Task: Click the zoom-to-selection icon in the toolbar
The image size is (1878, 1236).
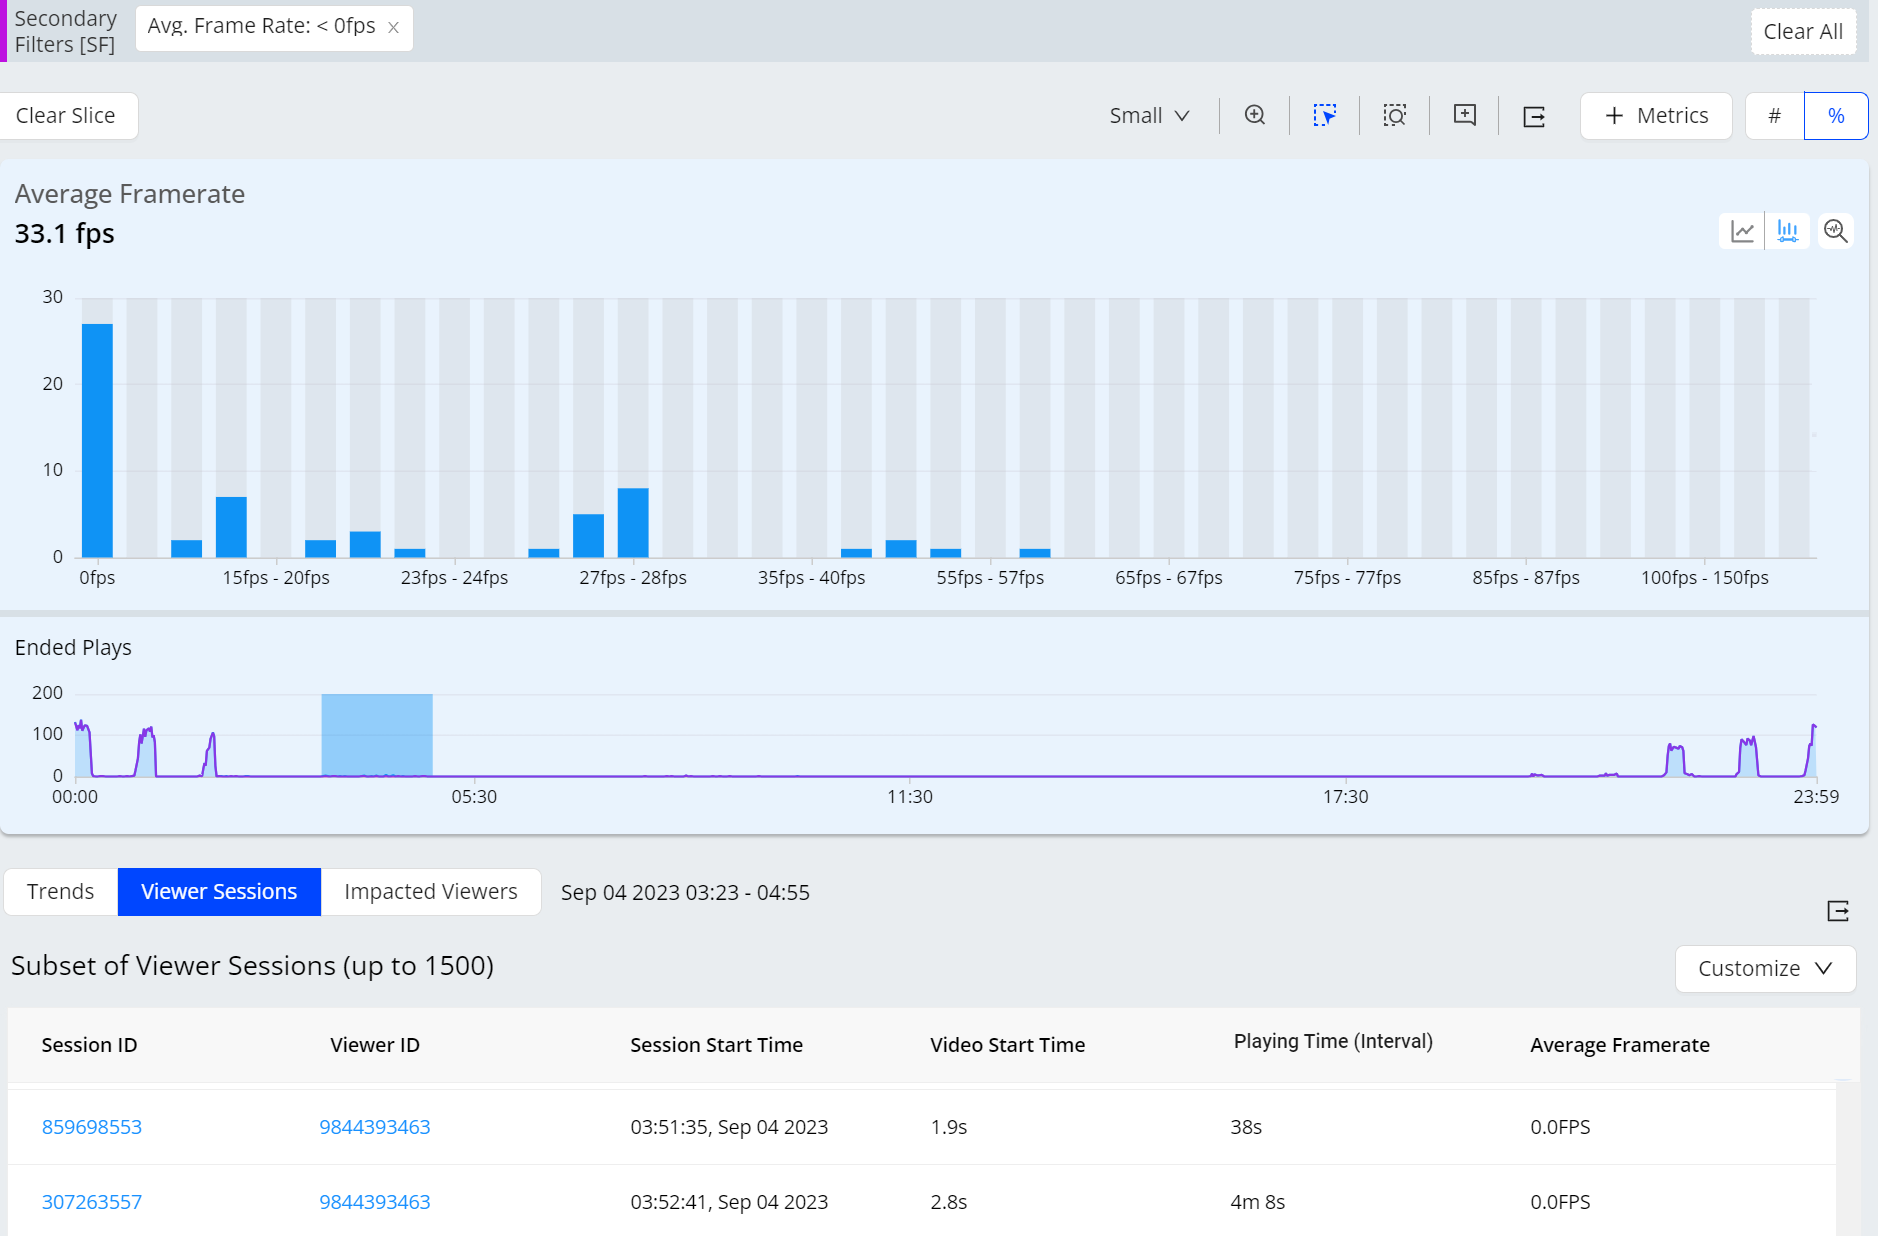Action: click(x=1394, y=116)
